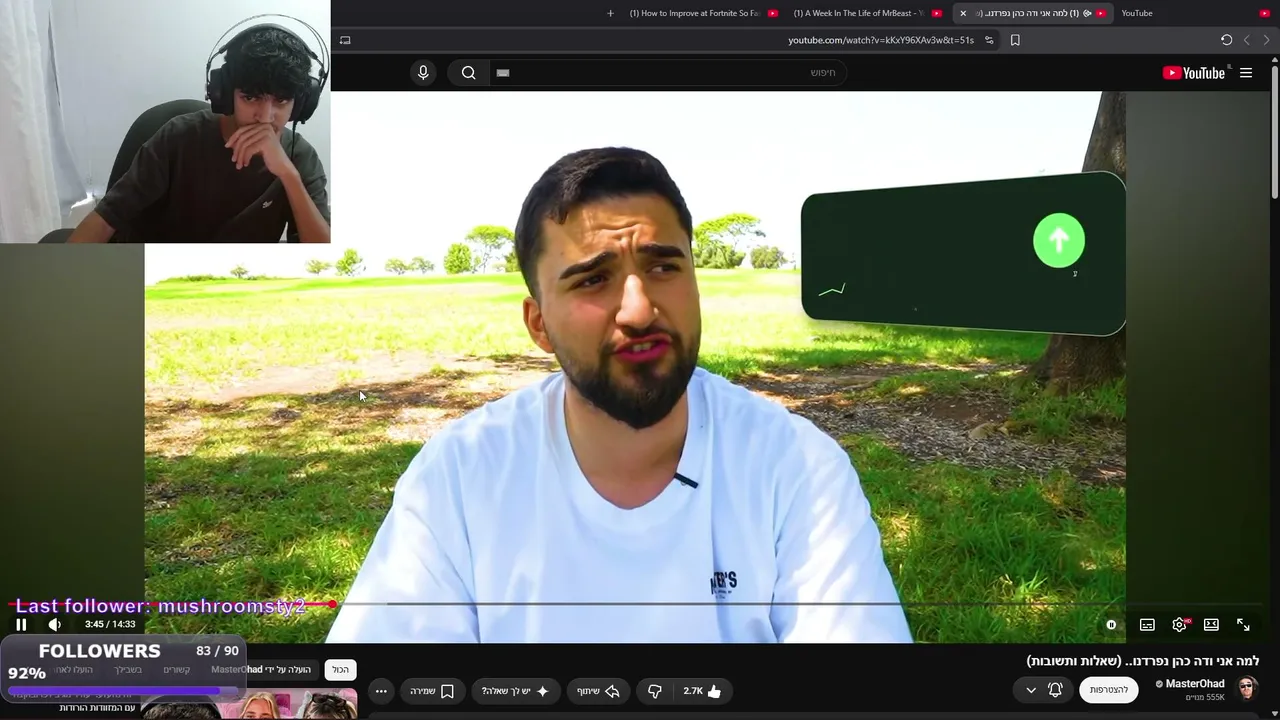This screenshot has height=720, width=1280.
Task: Open the recommended video thumbnail below the chips
Action: [249, 705]
